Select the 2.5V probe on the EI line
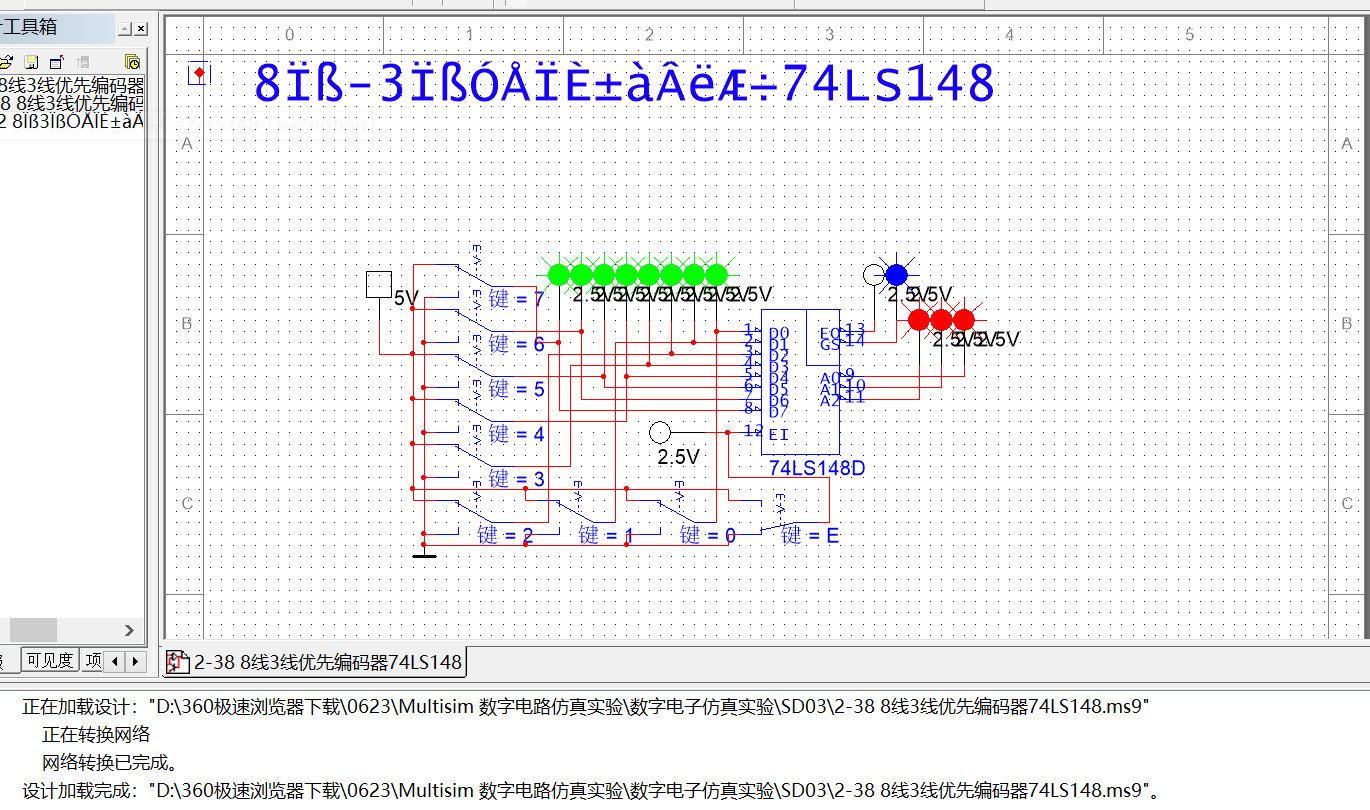This screenshot has width=1370, height=810. (x=660, y=432)
